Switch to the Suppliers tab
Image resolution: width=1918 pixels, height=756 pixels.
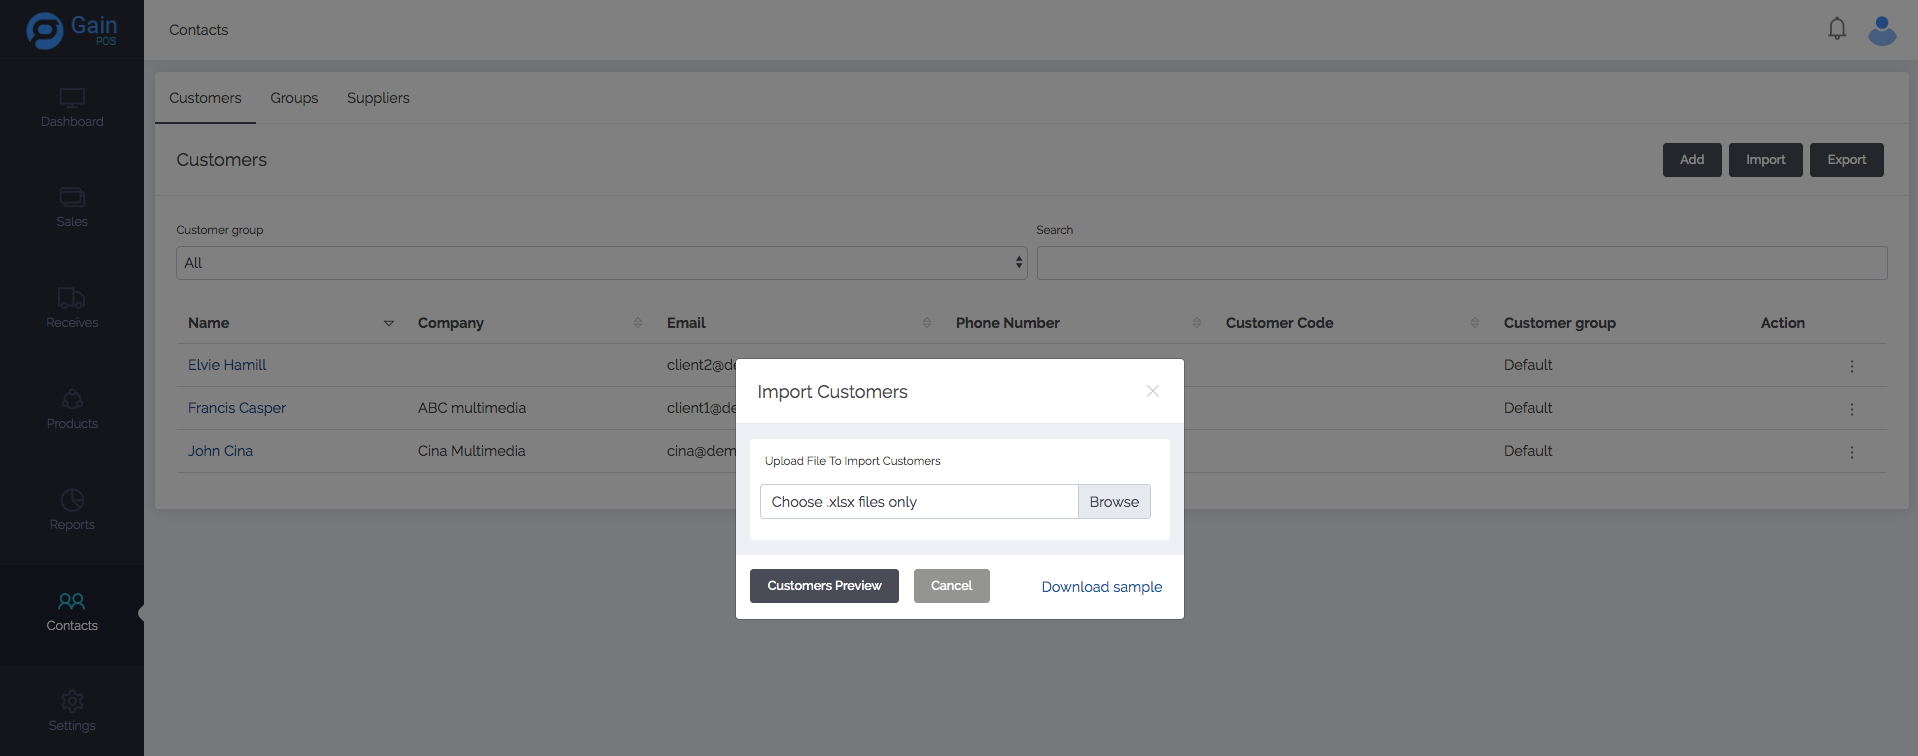click(x=378, y=98)
